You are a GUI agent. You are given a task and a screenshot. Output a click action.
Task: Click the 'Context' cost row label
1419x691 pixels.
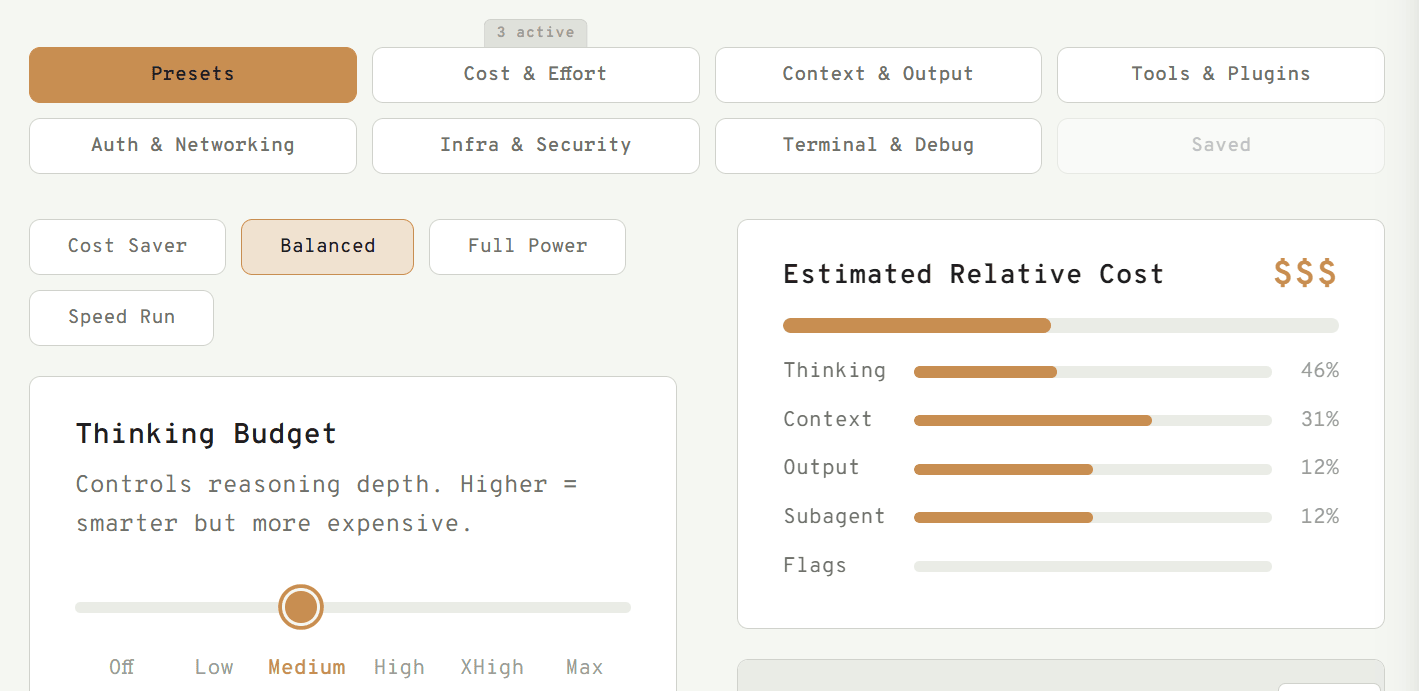[828, 420]
